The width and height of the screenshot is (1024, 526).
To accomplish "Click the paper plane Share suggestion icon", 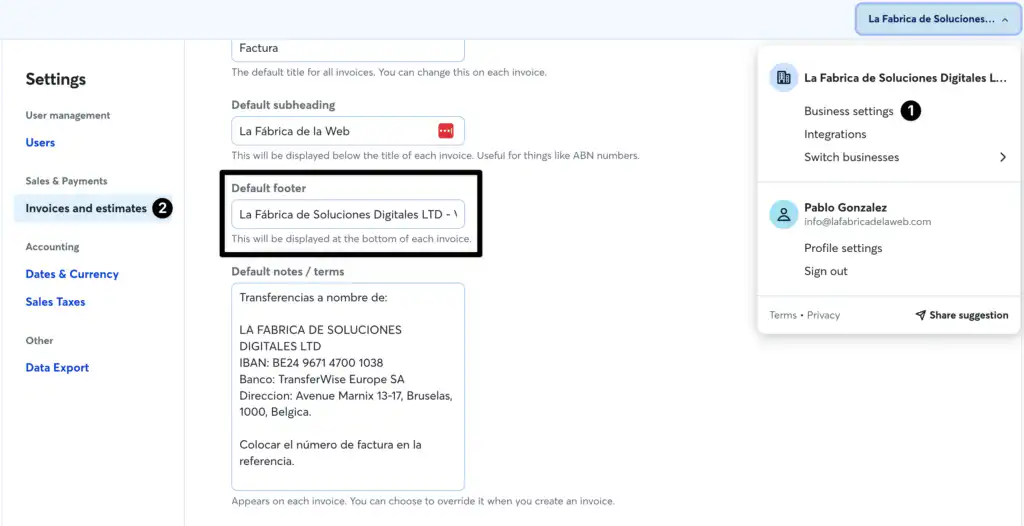I will point(920,315).
